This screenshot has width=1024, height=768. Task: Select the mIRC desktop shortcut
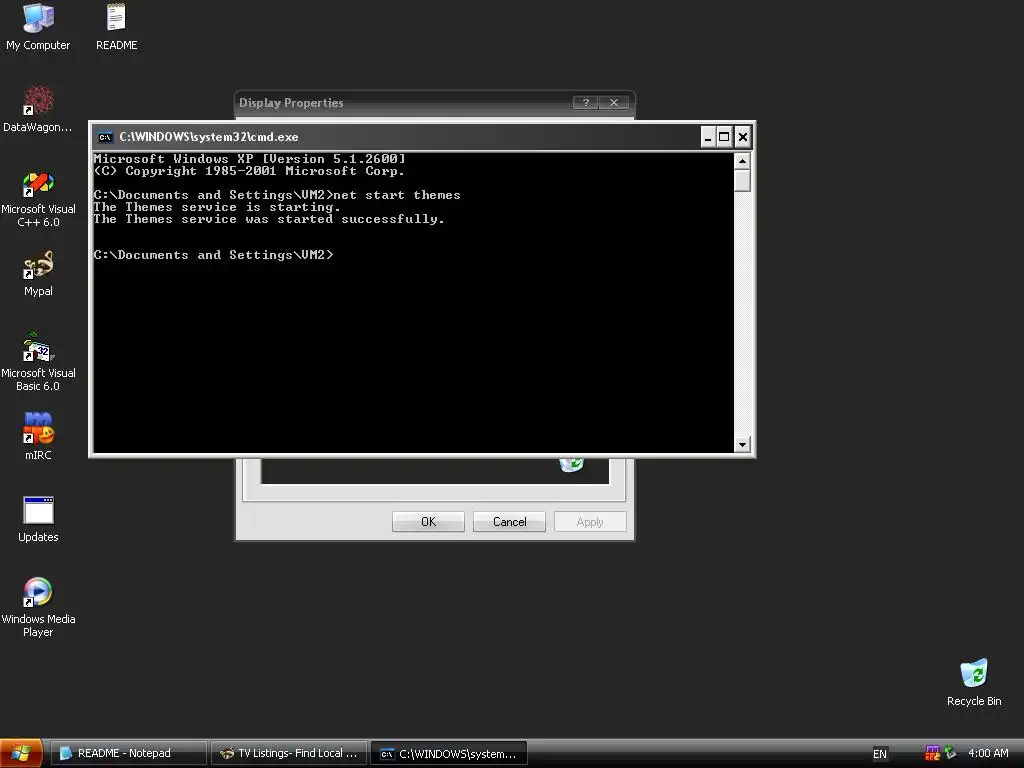click(x=38, y=436)
